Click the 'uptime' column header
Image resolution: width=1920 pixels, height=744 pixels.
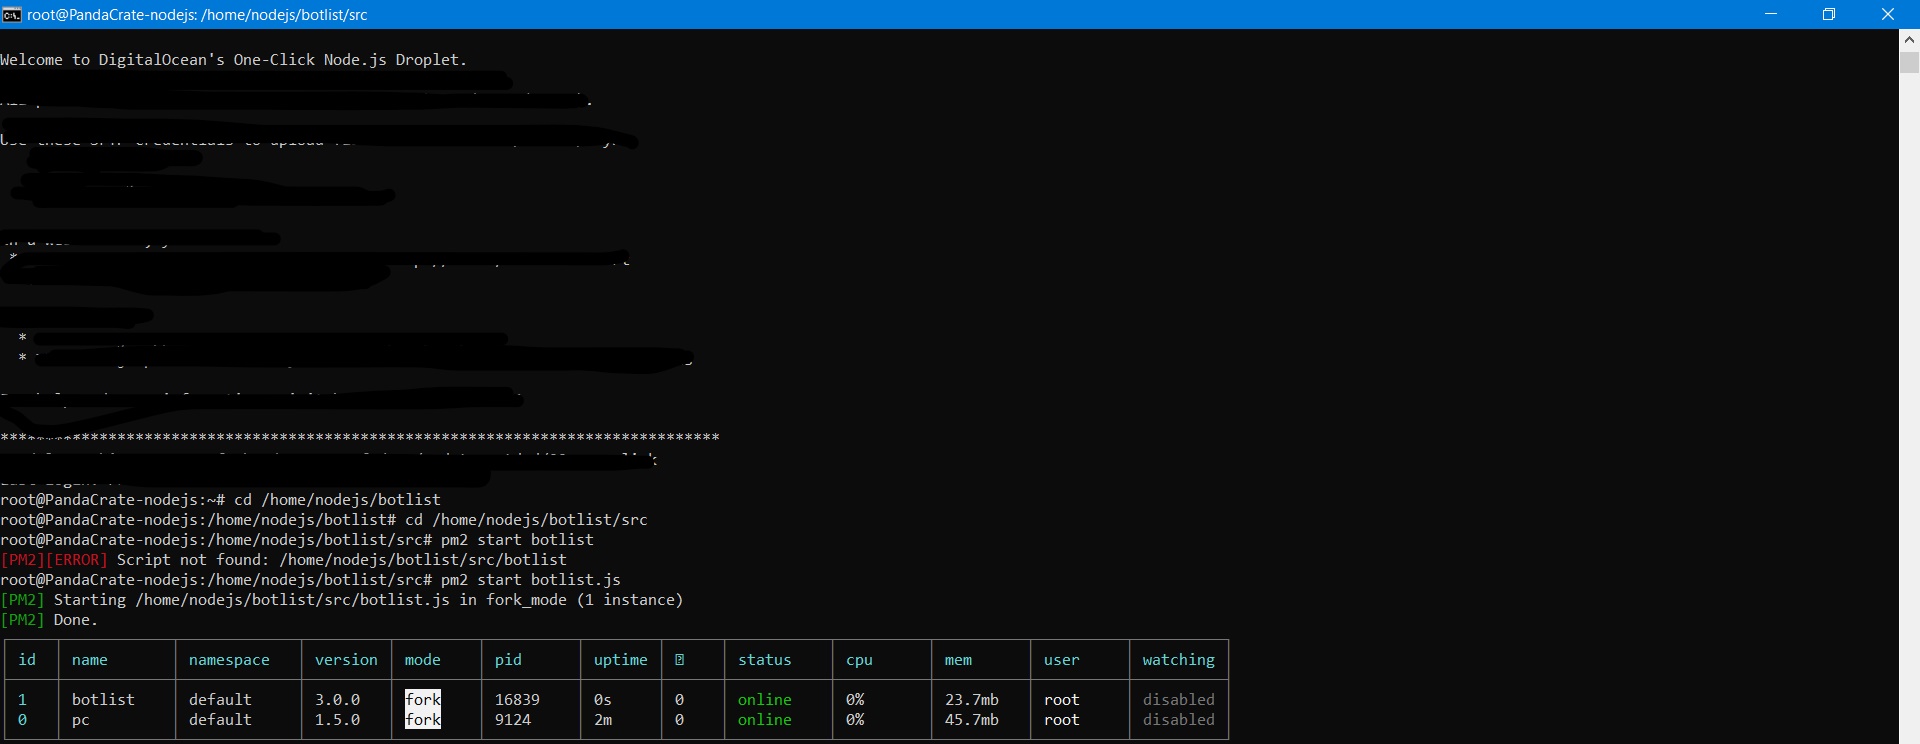pyautogui.click(x=621, y=660)
